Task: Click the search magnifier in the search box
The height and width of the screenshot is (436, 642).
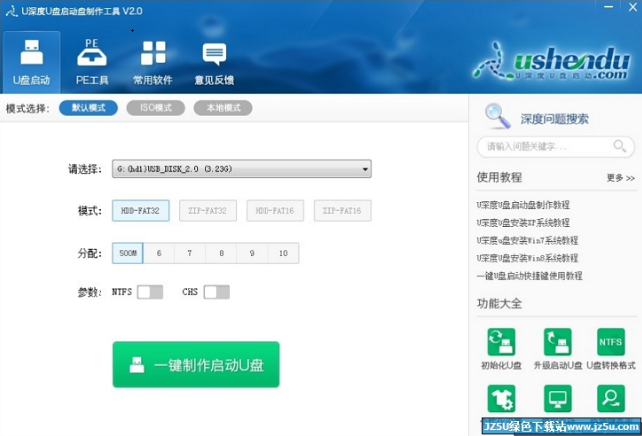Action: (x=619, y=146)
